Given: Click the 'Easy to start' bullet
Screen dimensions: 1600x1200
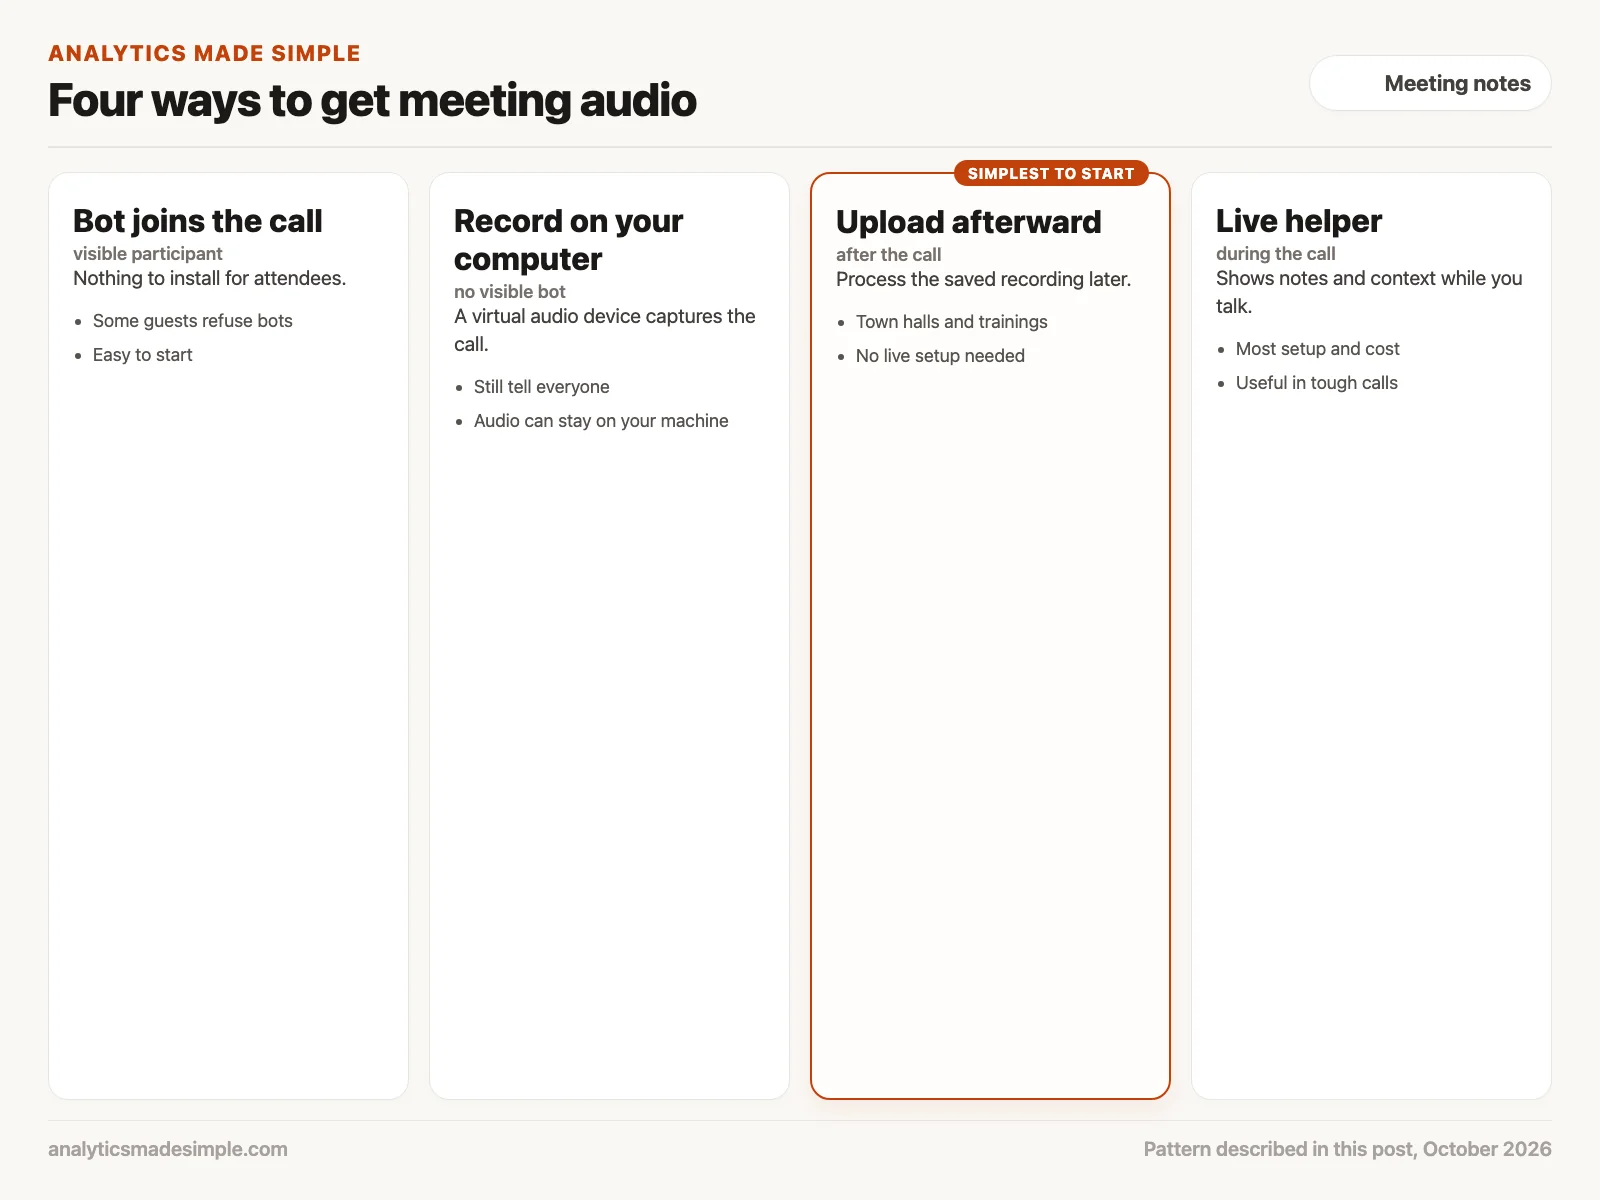Looking at the screenshot, I should pos(143,355).
